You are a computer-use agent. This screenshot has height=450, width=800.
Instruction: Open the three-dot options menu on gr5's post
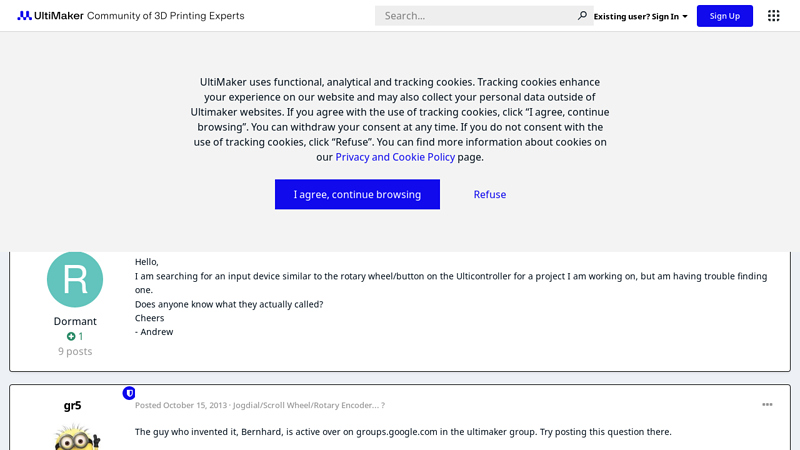pos(767,405)
